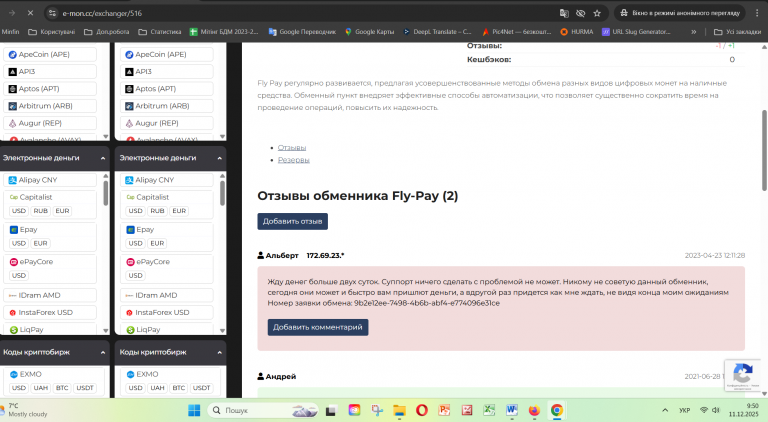The width and height of the screenshot is (768, 422).
Task: Select IDram AMD in left column
Action: pyautogui.click(x=50, y=295)
